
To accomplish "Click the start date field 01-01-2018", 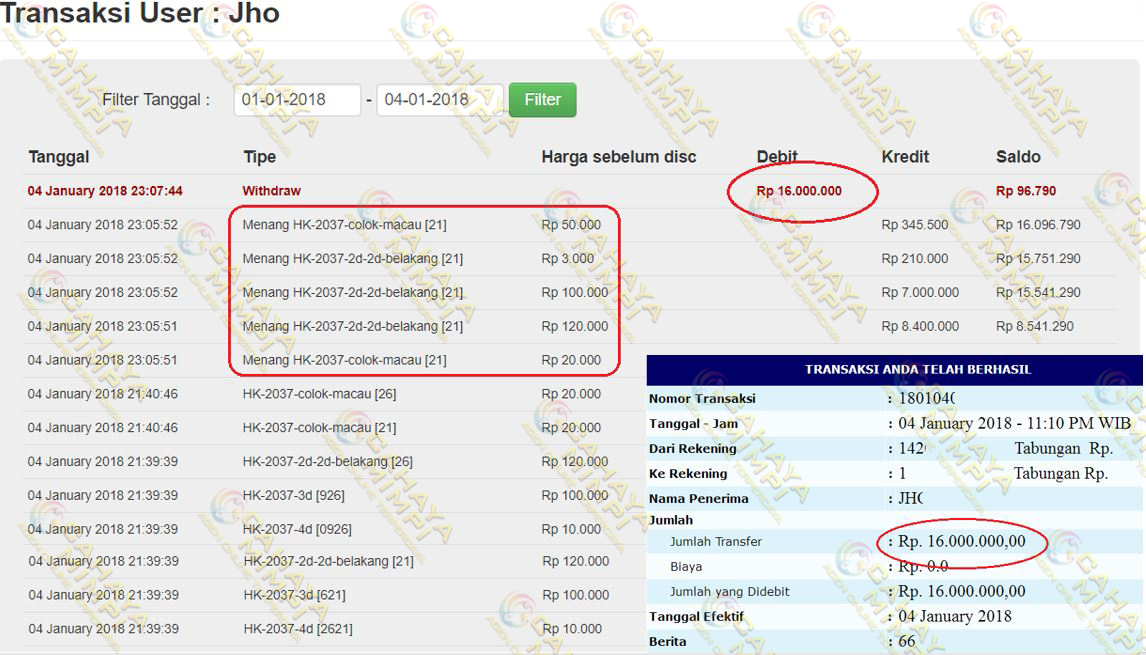I will coord(297,100).
